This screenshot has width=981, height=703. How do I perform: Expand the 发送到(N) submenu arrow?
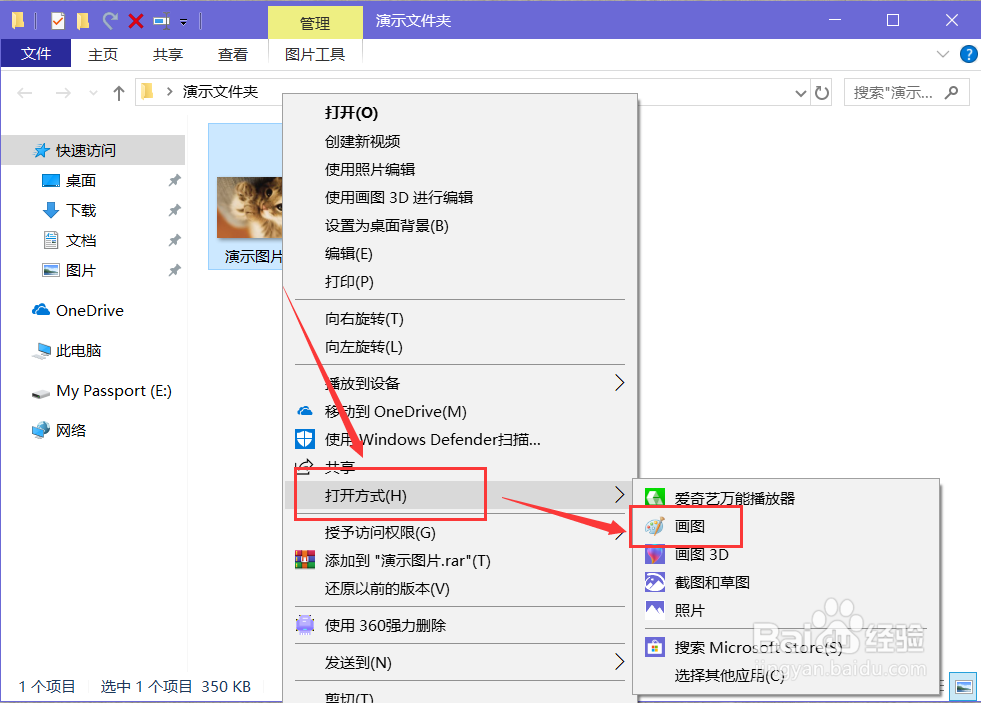[x=619, y=662]
